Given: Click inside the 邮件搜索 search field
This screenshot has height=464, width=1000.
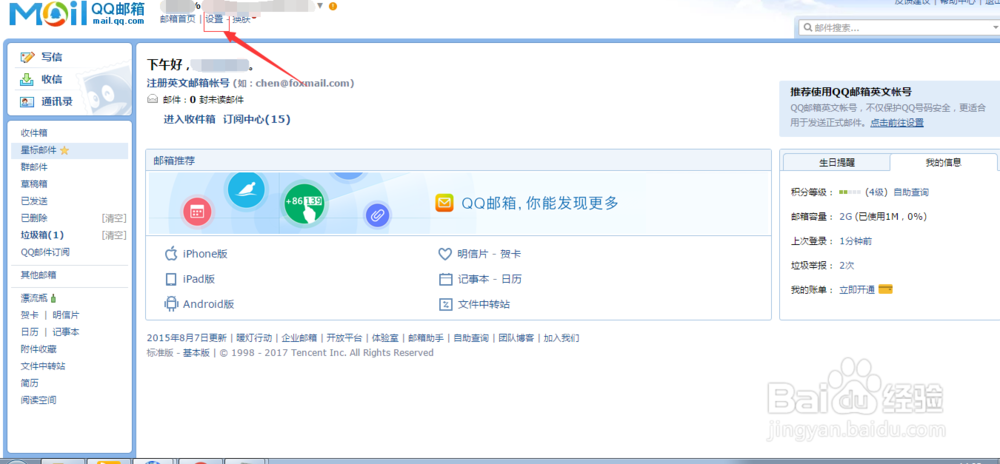Looking at the screenshot, I should [x=898, y=27].
